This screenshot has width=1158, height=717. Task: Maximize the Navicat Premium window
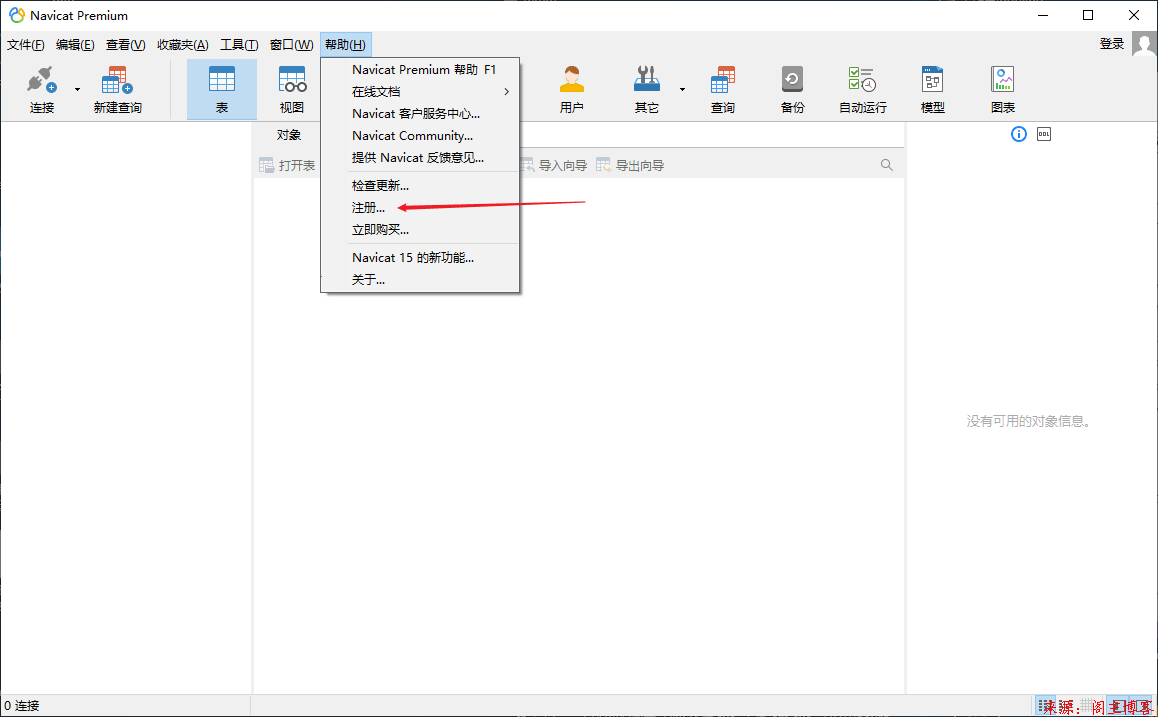coord(1088,16)
